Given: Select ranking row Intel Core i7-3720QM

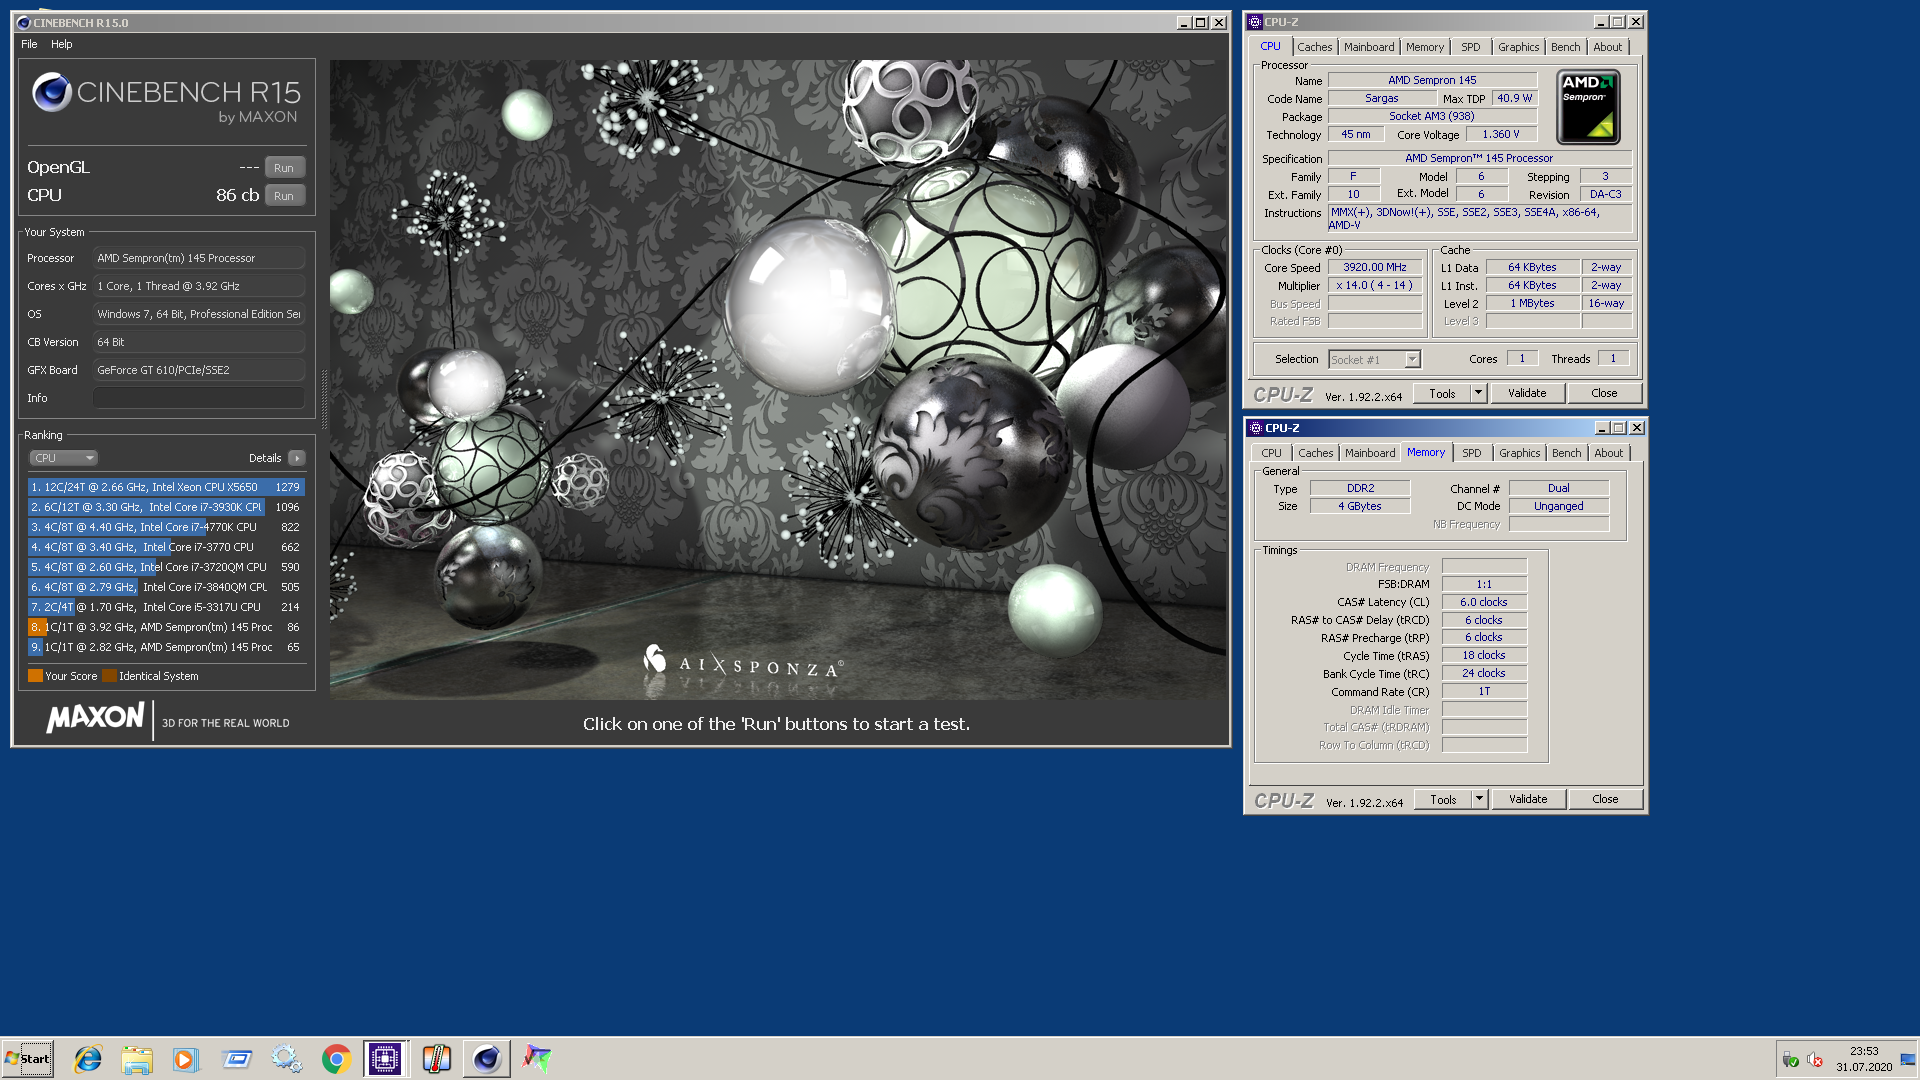Looking at the screenshot, I should [166, 567].
